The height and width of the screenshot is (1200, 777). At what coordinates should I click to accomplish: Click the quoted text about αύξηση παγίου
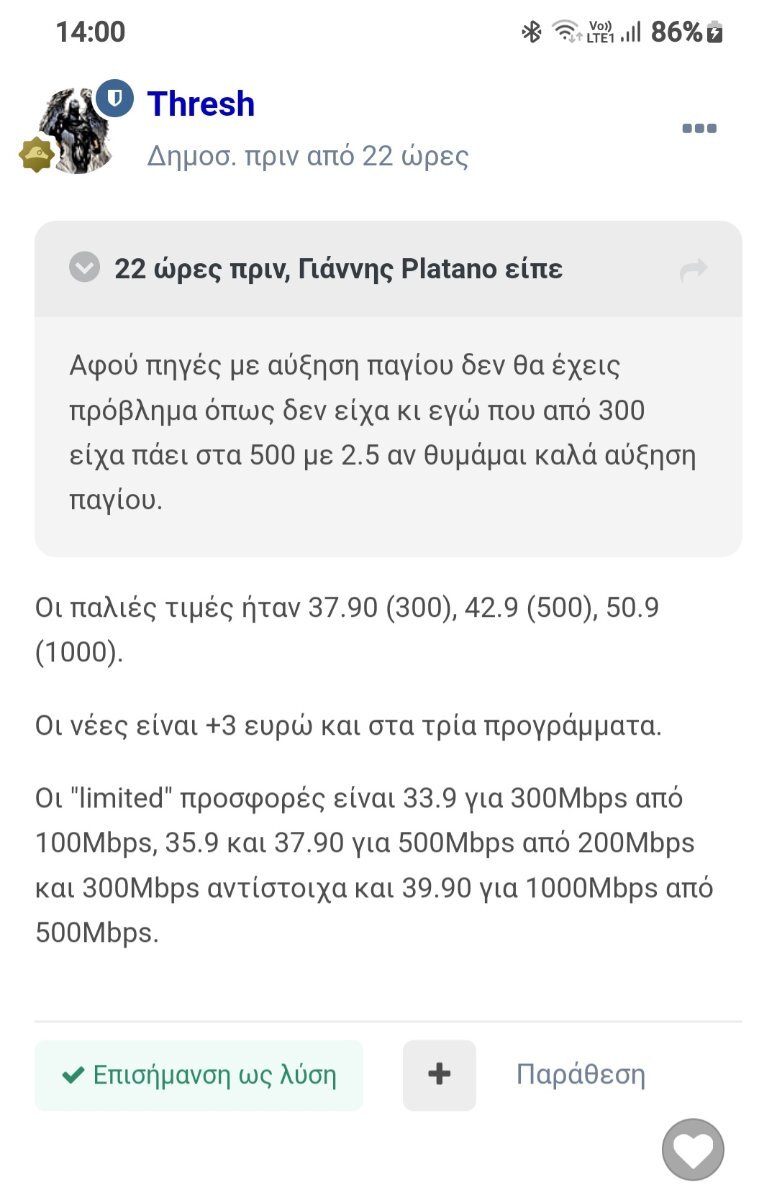tap(383, 432)
